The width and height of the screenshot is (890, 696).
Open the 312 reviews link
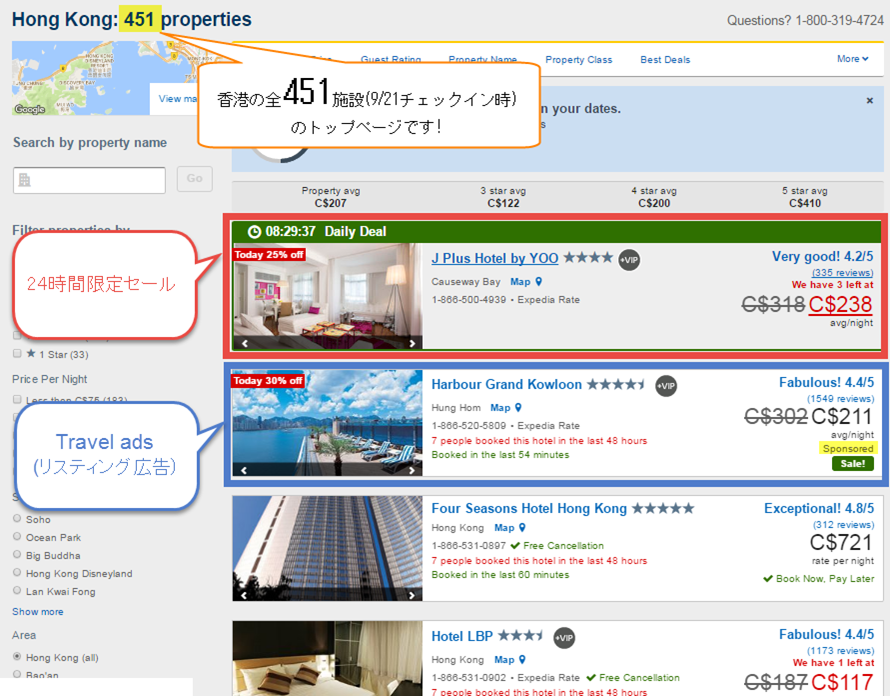pos(843,525)
